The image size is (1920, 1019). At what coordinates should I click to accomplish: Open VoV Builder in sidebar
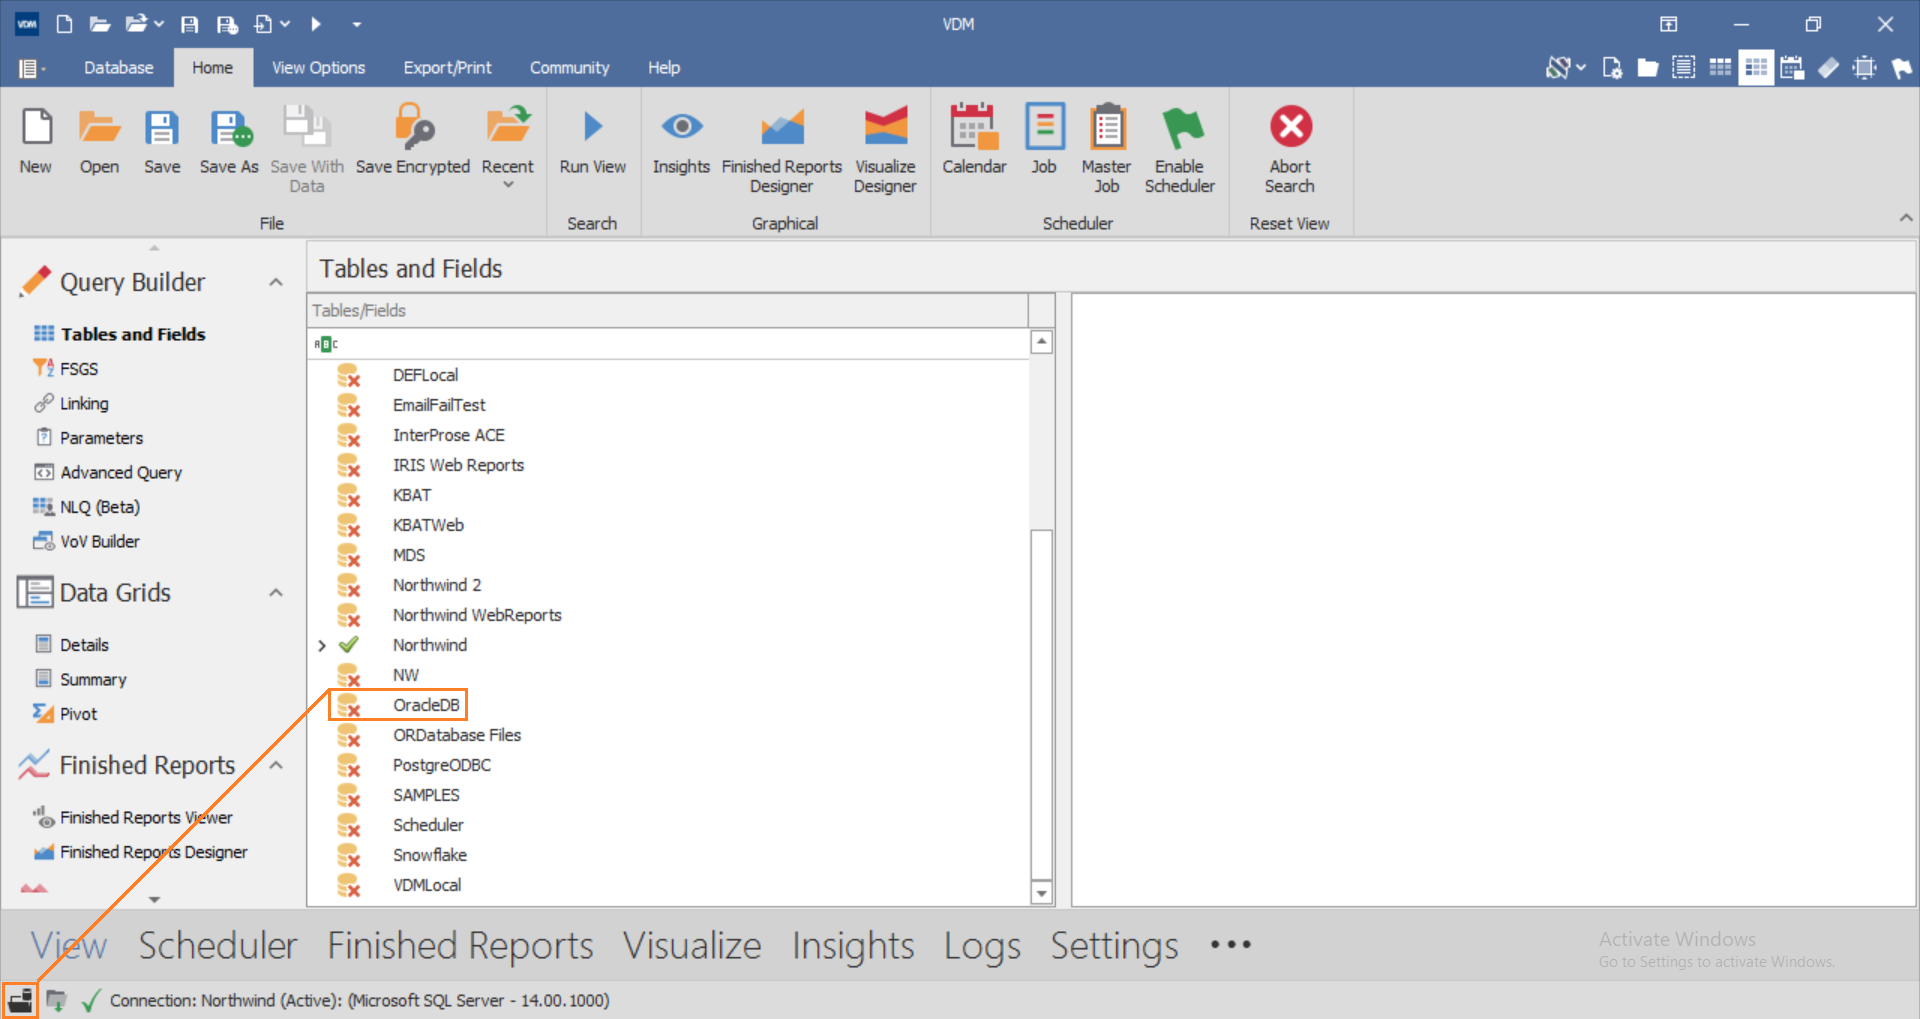100,542
